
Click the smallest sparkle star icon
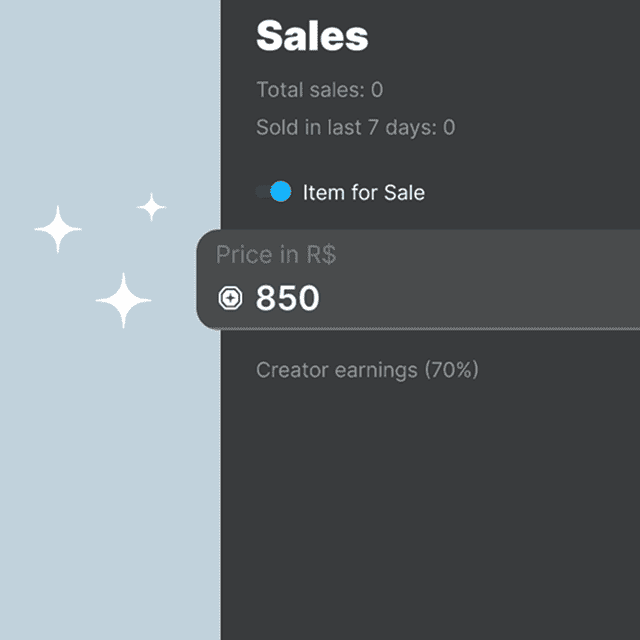151,207
